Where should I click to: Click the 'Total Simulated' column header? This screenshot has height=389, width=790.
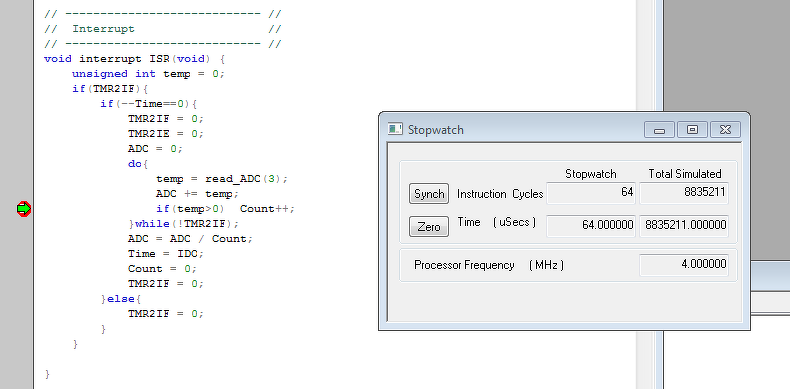coord(685,174)
